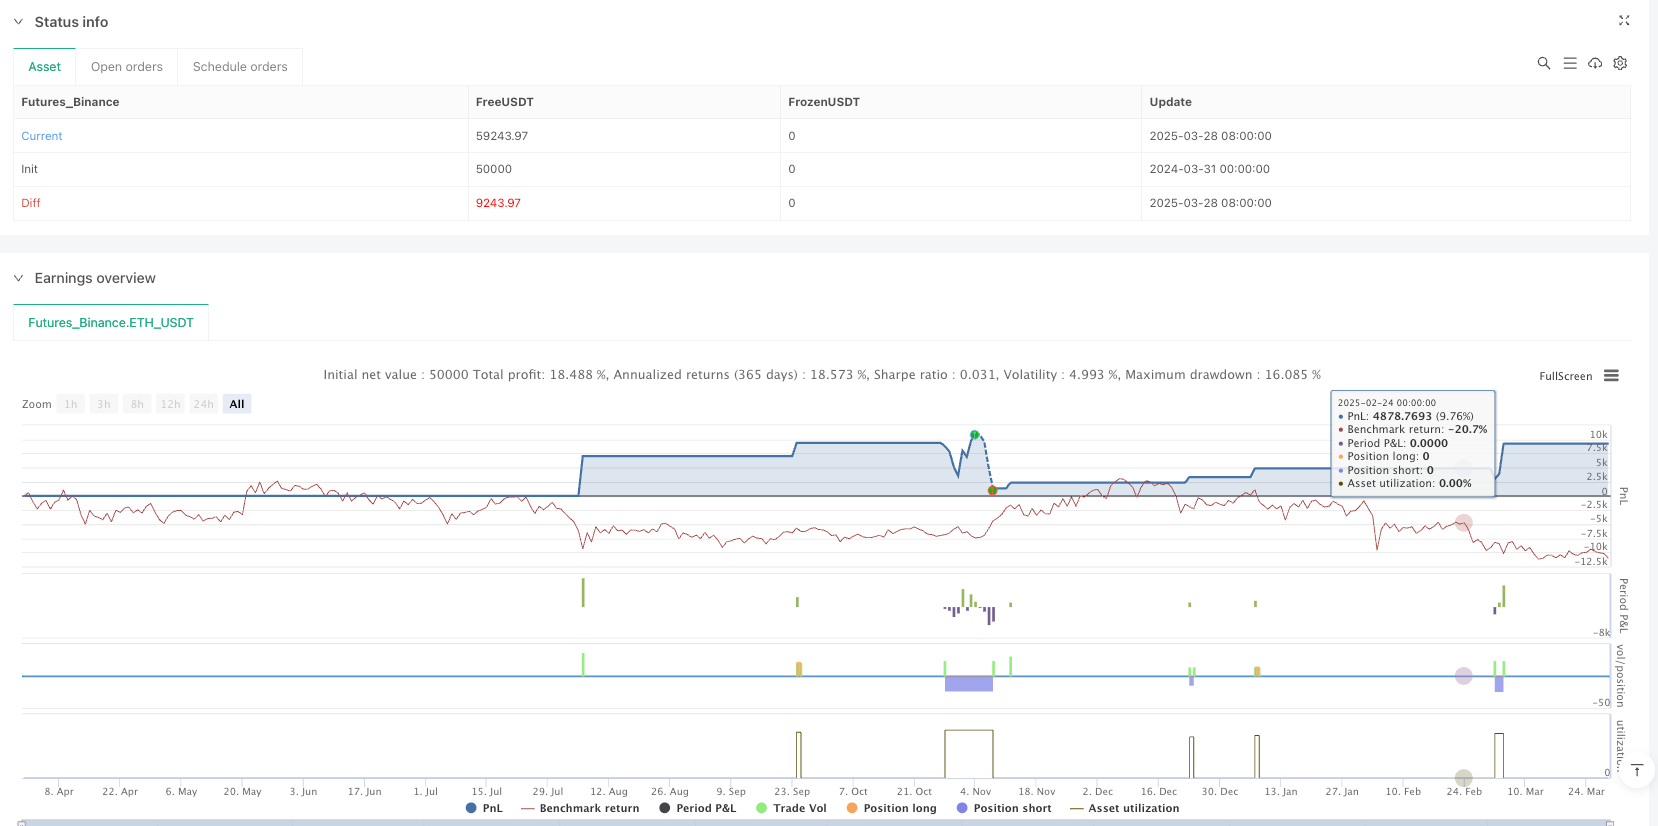Click the cloud download icon

[1595, 63]
